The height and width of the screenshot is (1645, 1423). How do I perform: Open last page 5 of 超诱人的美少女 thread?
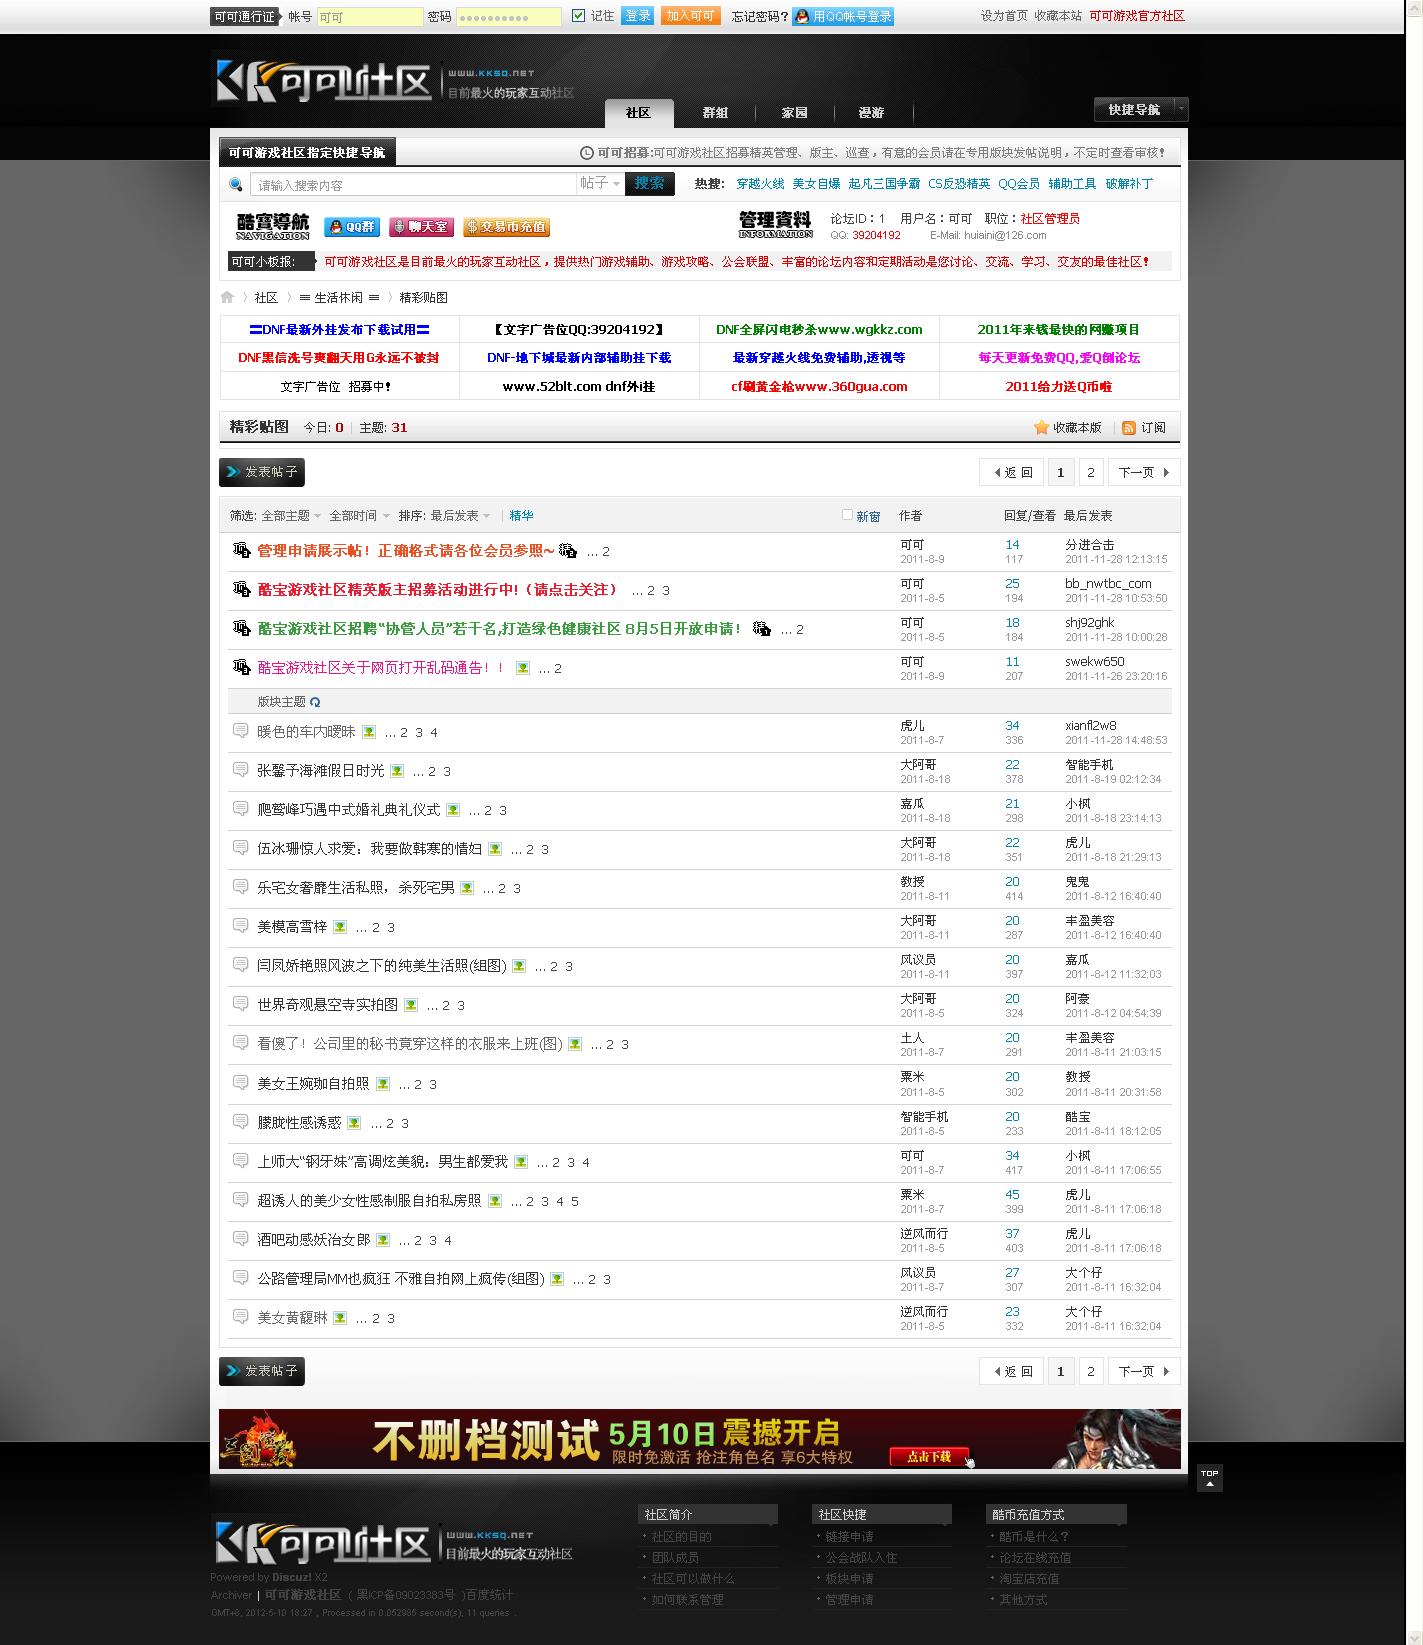[575, 1201]
